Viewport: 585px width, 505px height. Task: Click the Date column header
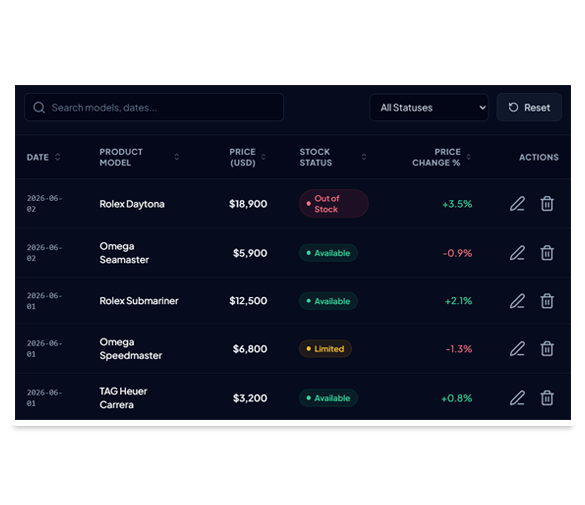point(38,157)
